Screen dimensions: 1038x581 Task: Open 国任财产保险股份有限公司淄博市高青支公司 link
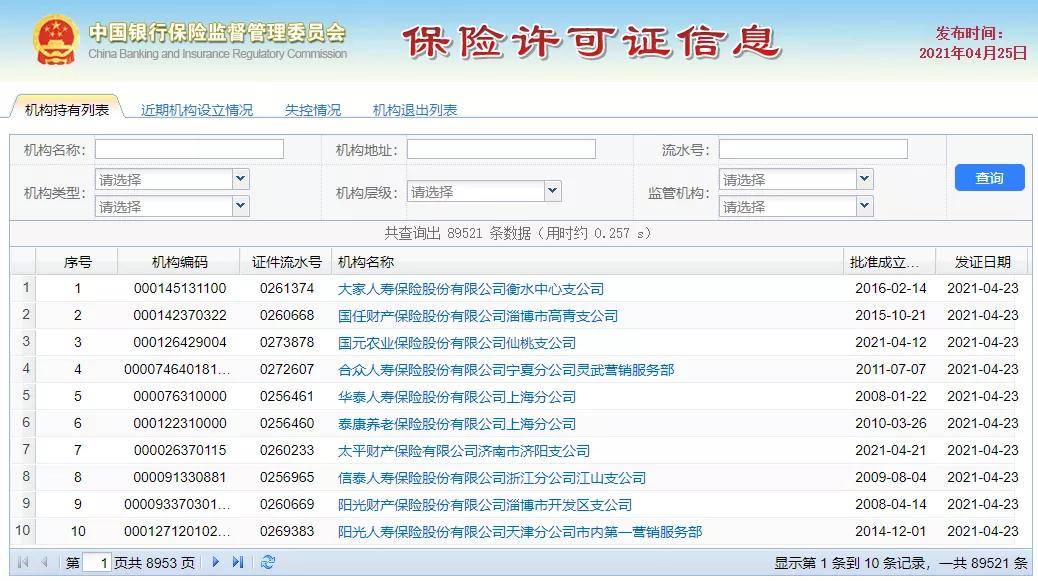(x=478, y=316)
